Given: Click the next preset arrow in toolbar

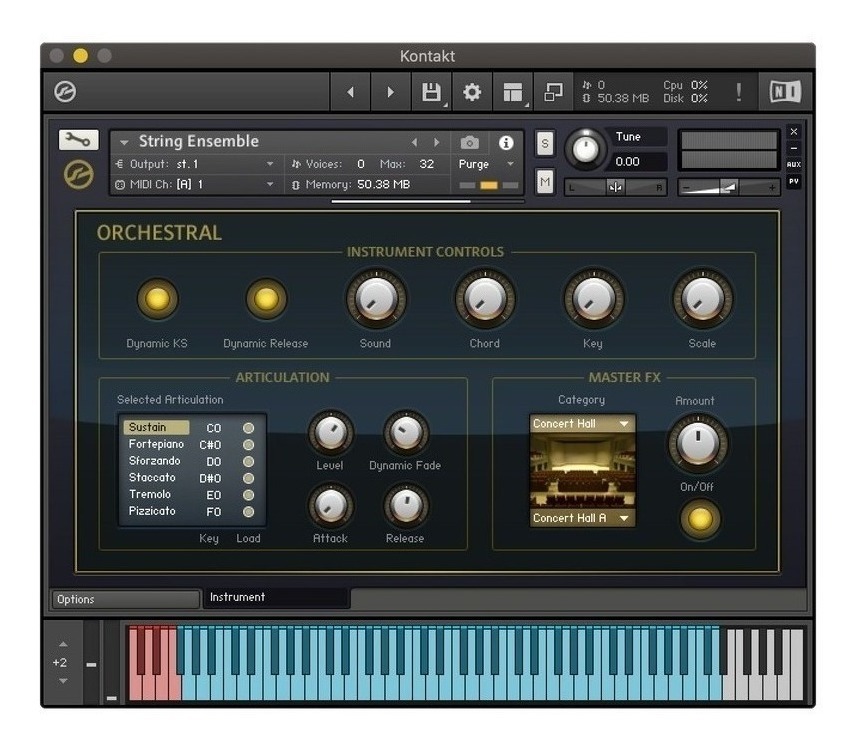Looking at the screenshot, I should (x=390, y=92).
